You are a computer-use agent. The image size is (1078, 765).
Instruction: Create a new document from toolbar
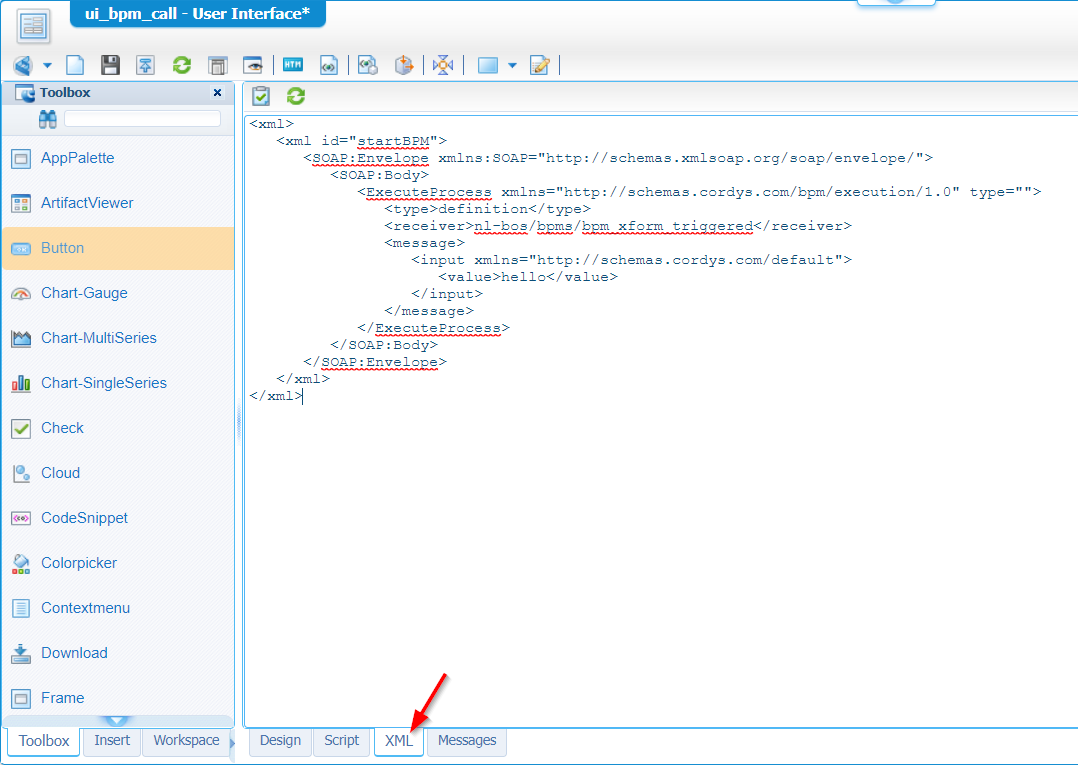point(75,65)
